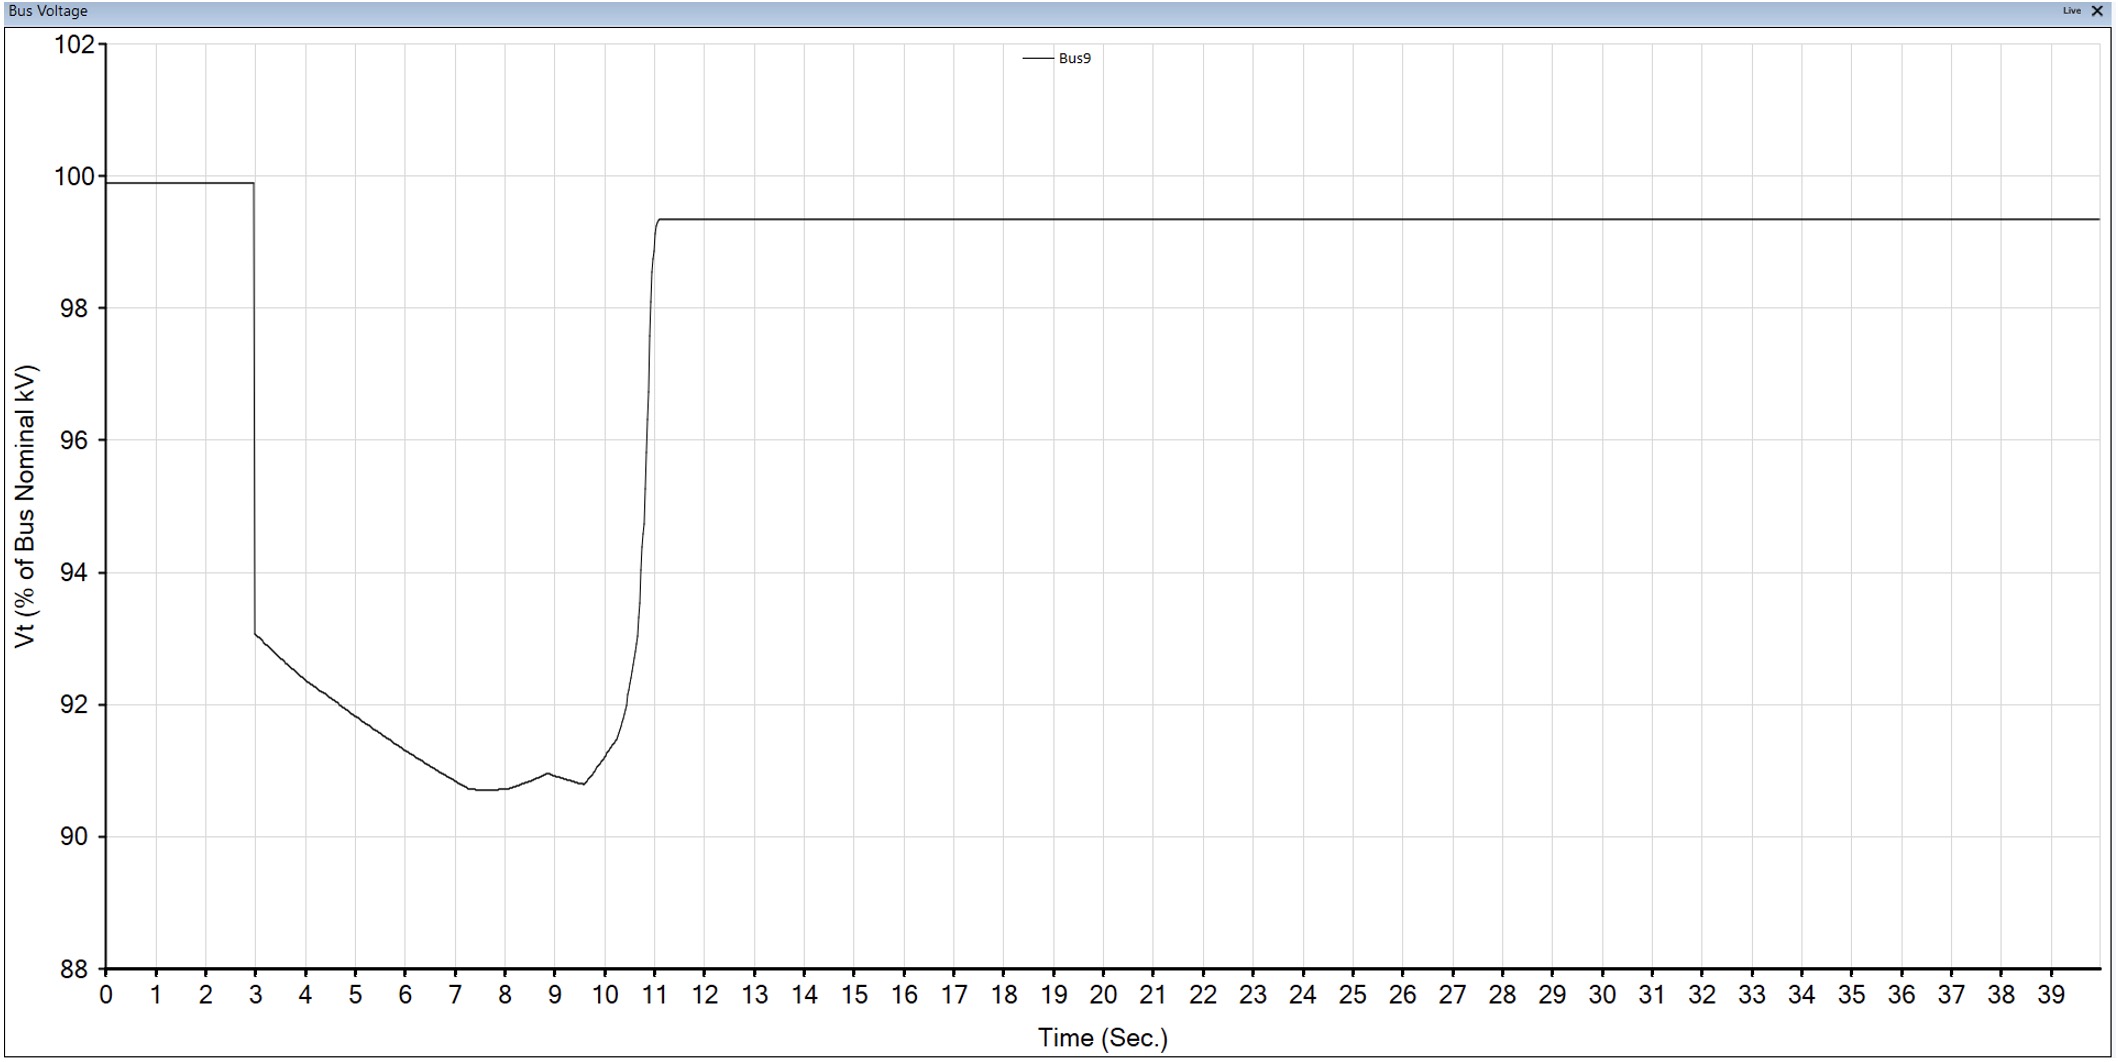Click the 39 tick on the time axis
The height and width of the screenshot is (1062, 2118).
point(2051,995)
